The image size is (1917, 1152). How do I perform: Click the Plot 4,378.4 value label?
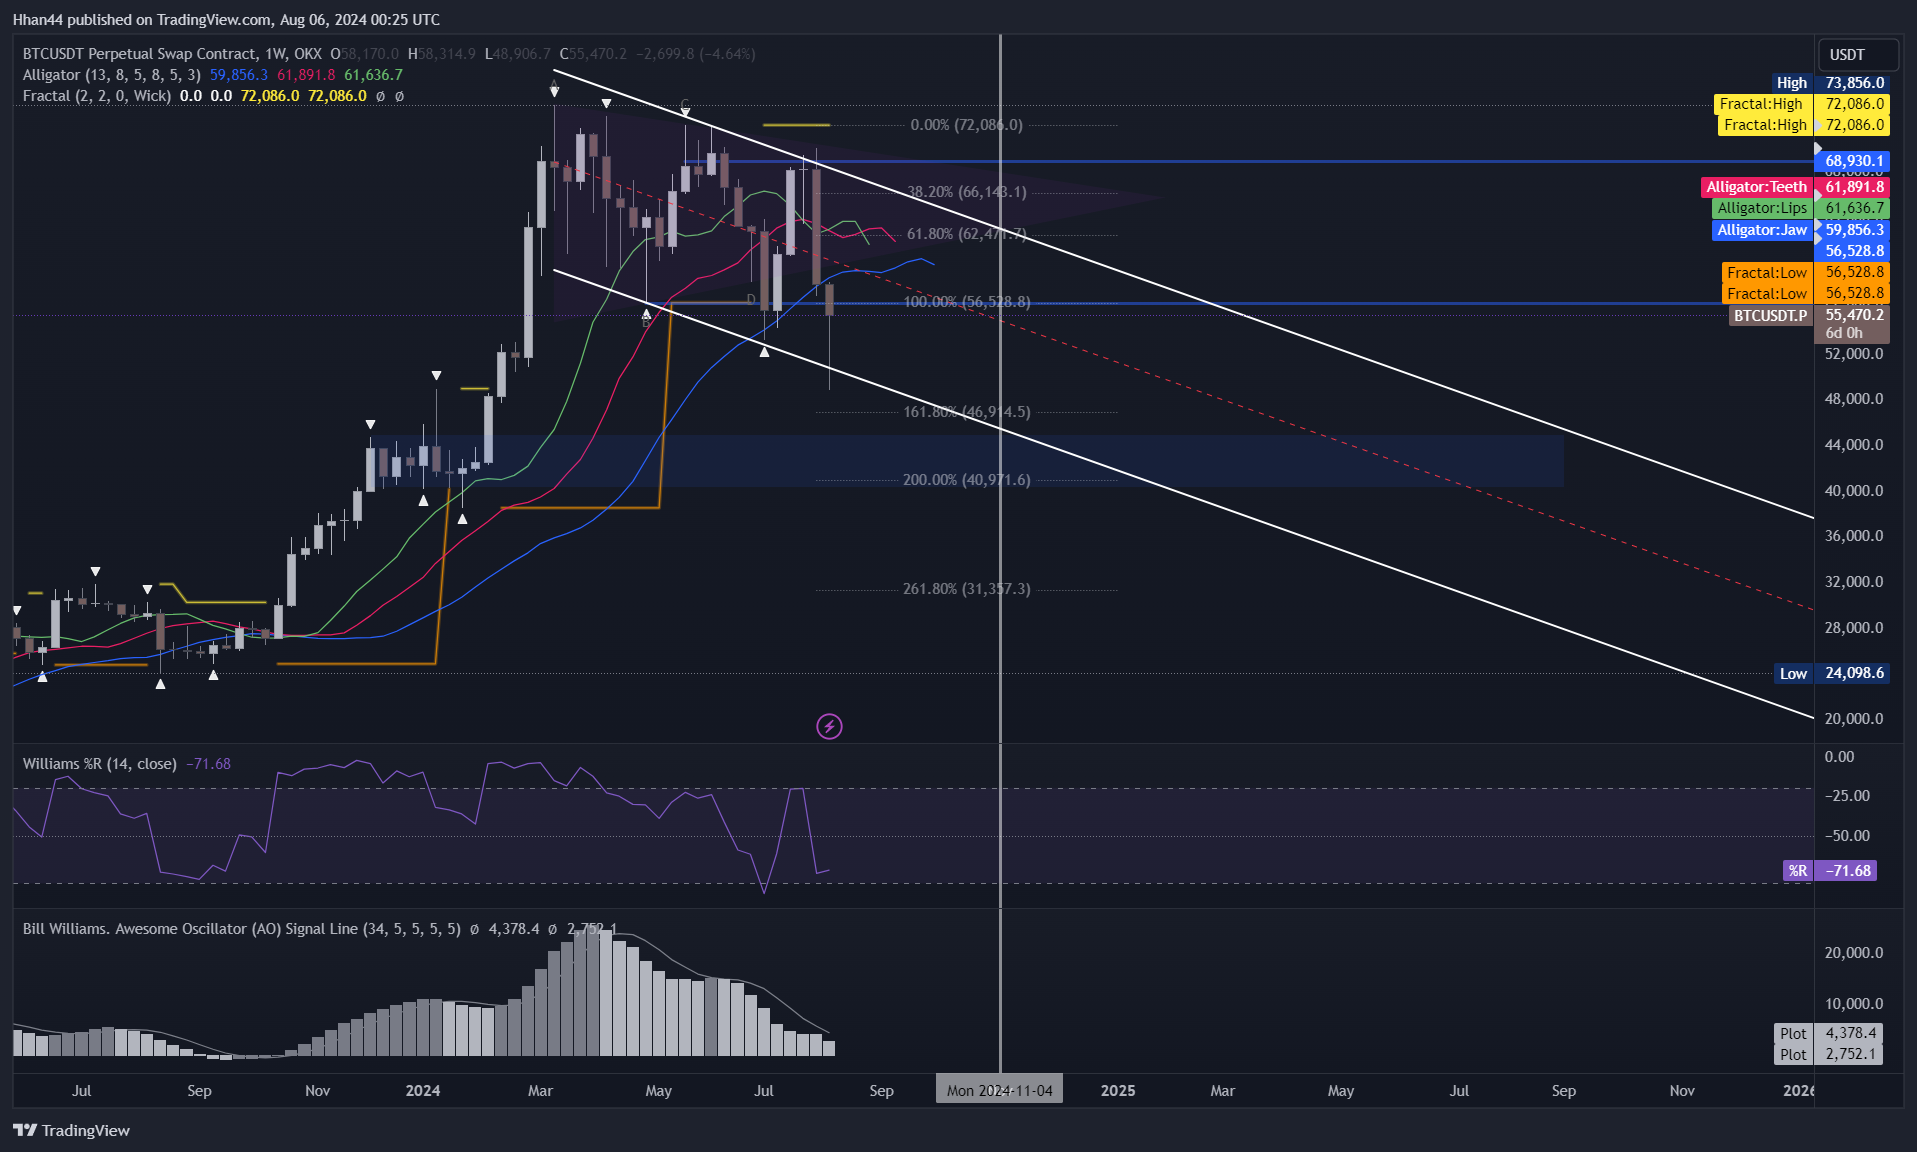(1829, 1033)
